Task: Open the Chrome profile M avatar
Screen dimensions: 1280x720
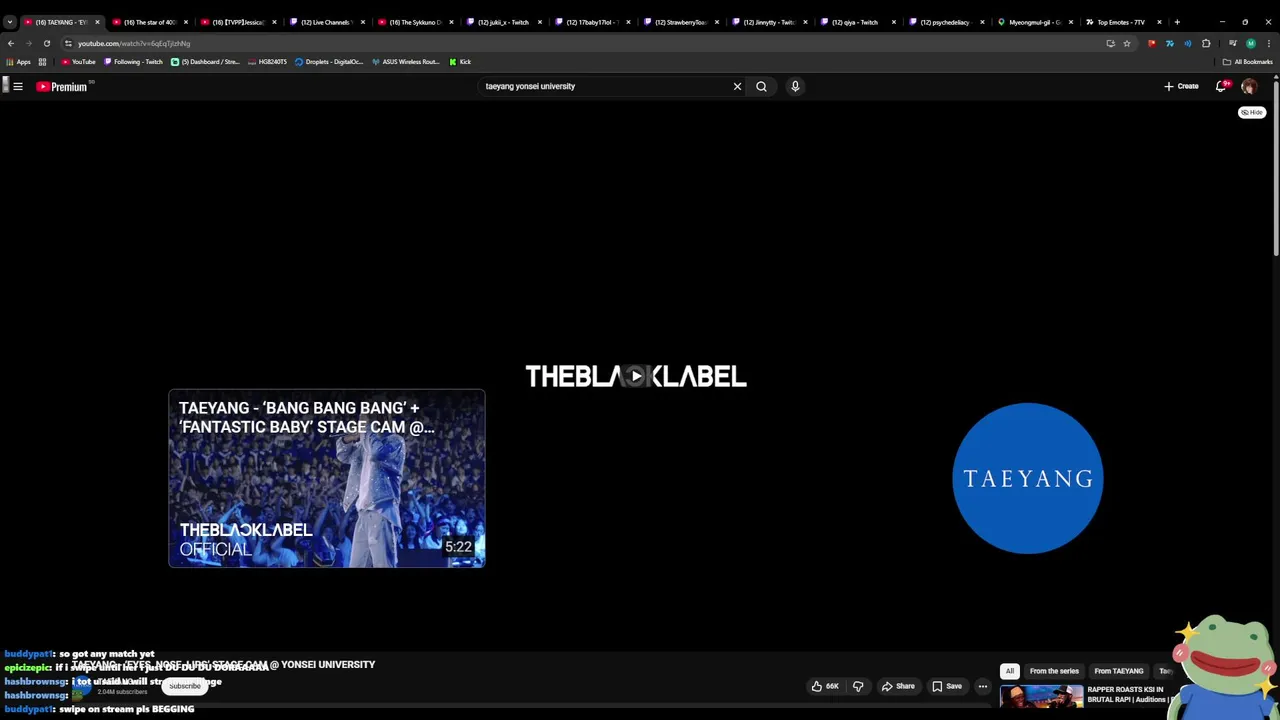Action: pos(1251,43)
